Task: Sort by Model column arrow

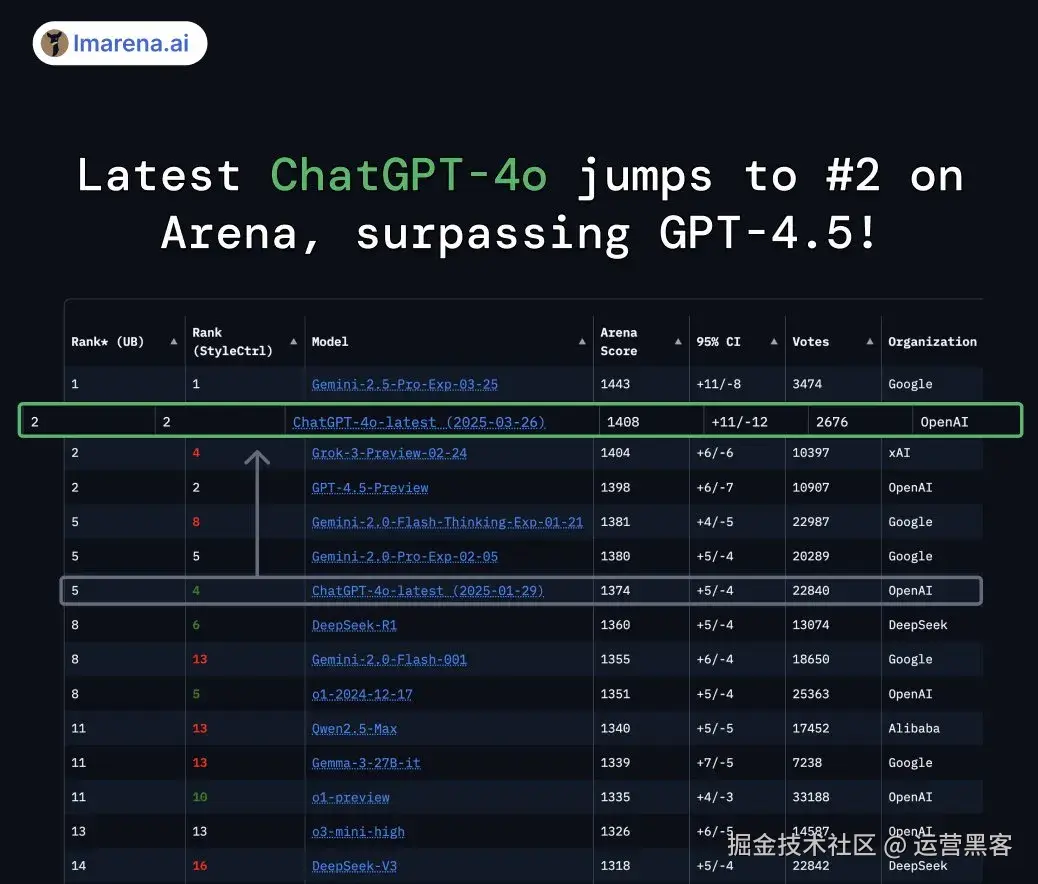Action: (x=582, y=342)
